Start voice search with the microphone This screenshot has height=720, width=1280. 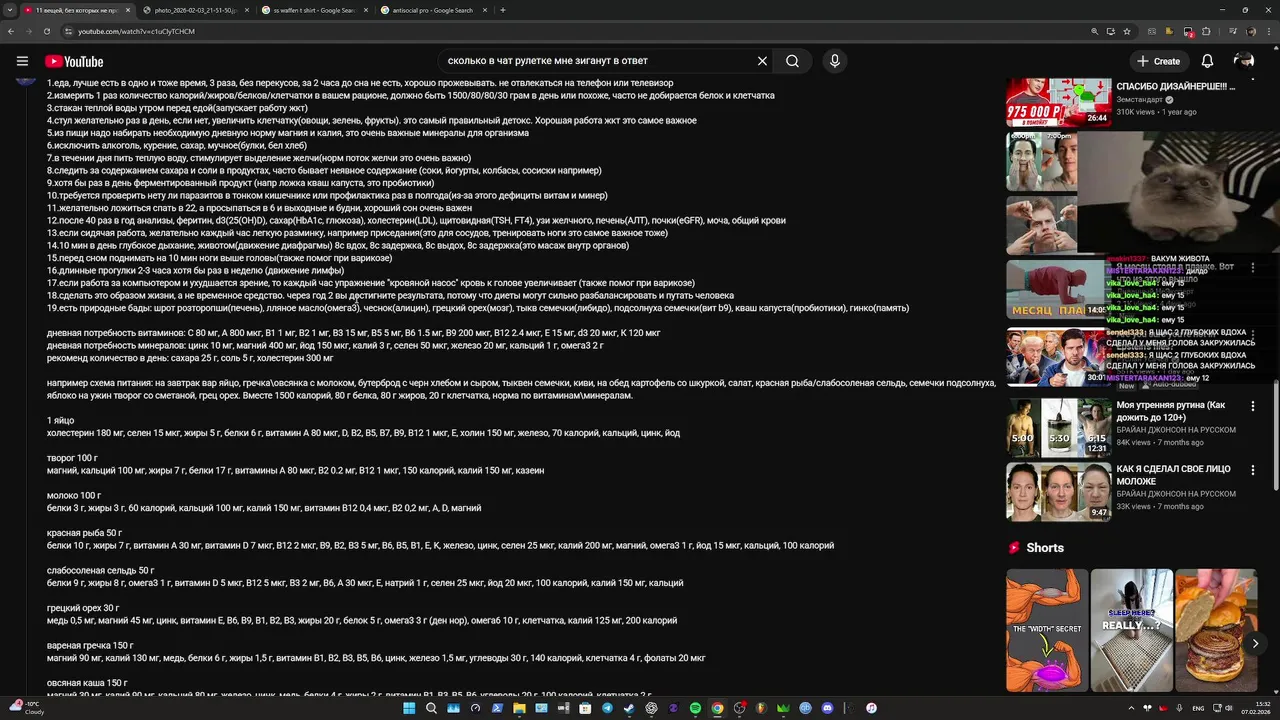[835, 61]
